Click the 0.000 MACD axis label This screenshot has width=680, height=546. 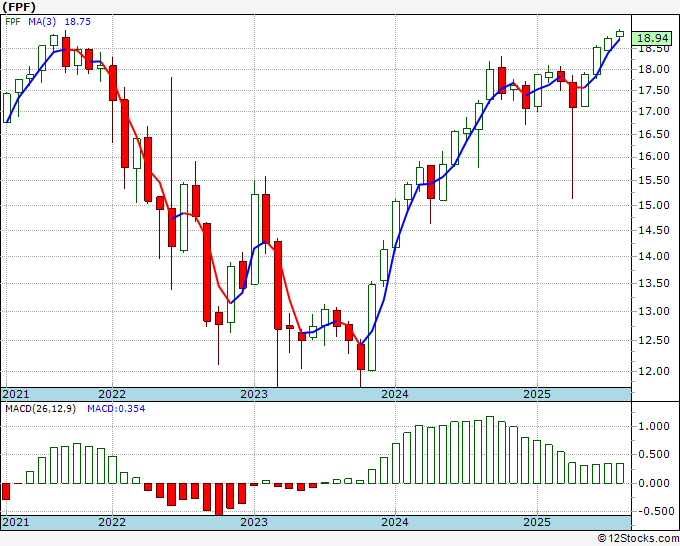[x=654, y=483]
